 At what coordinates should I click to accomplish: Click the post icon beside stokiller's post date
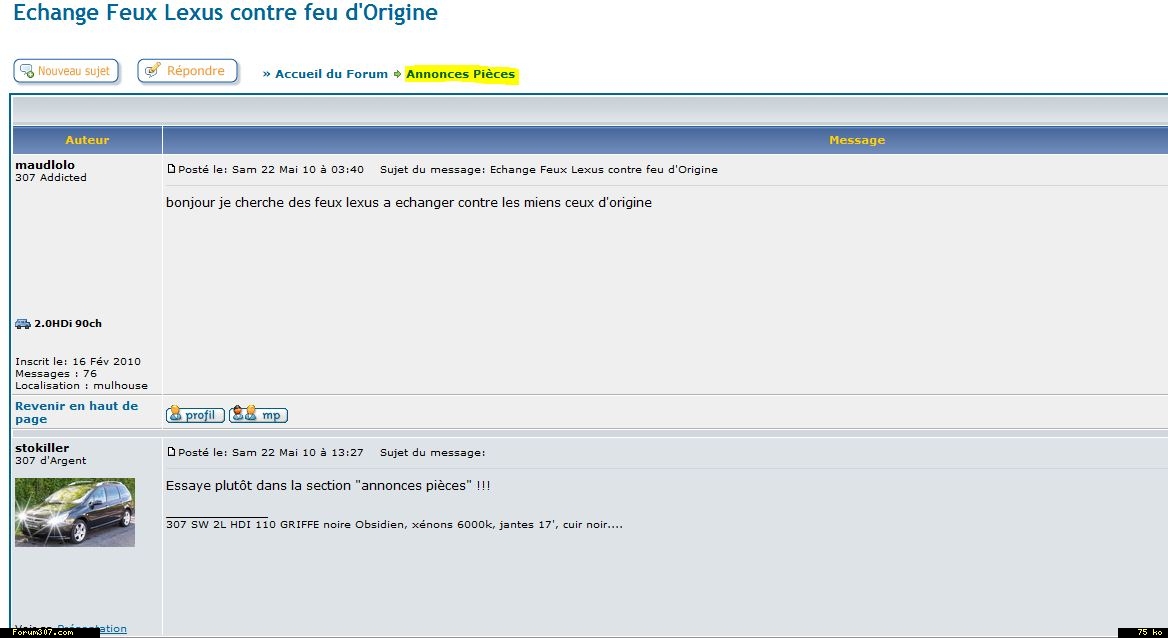(x=171, y=453)
